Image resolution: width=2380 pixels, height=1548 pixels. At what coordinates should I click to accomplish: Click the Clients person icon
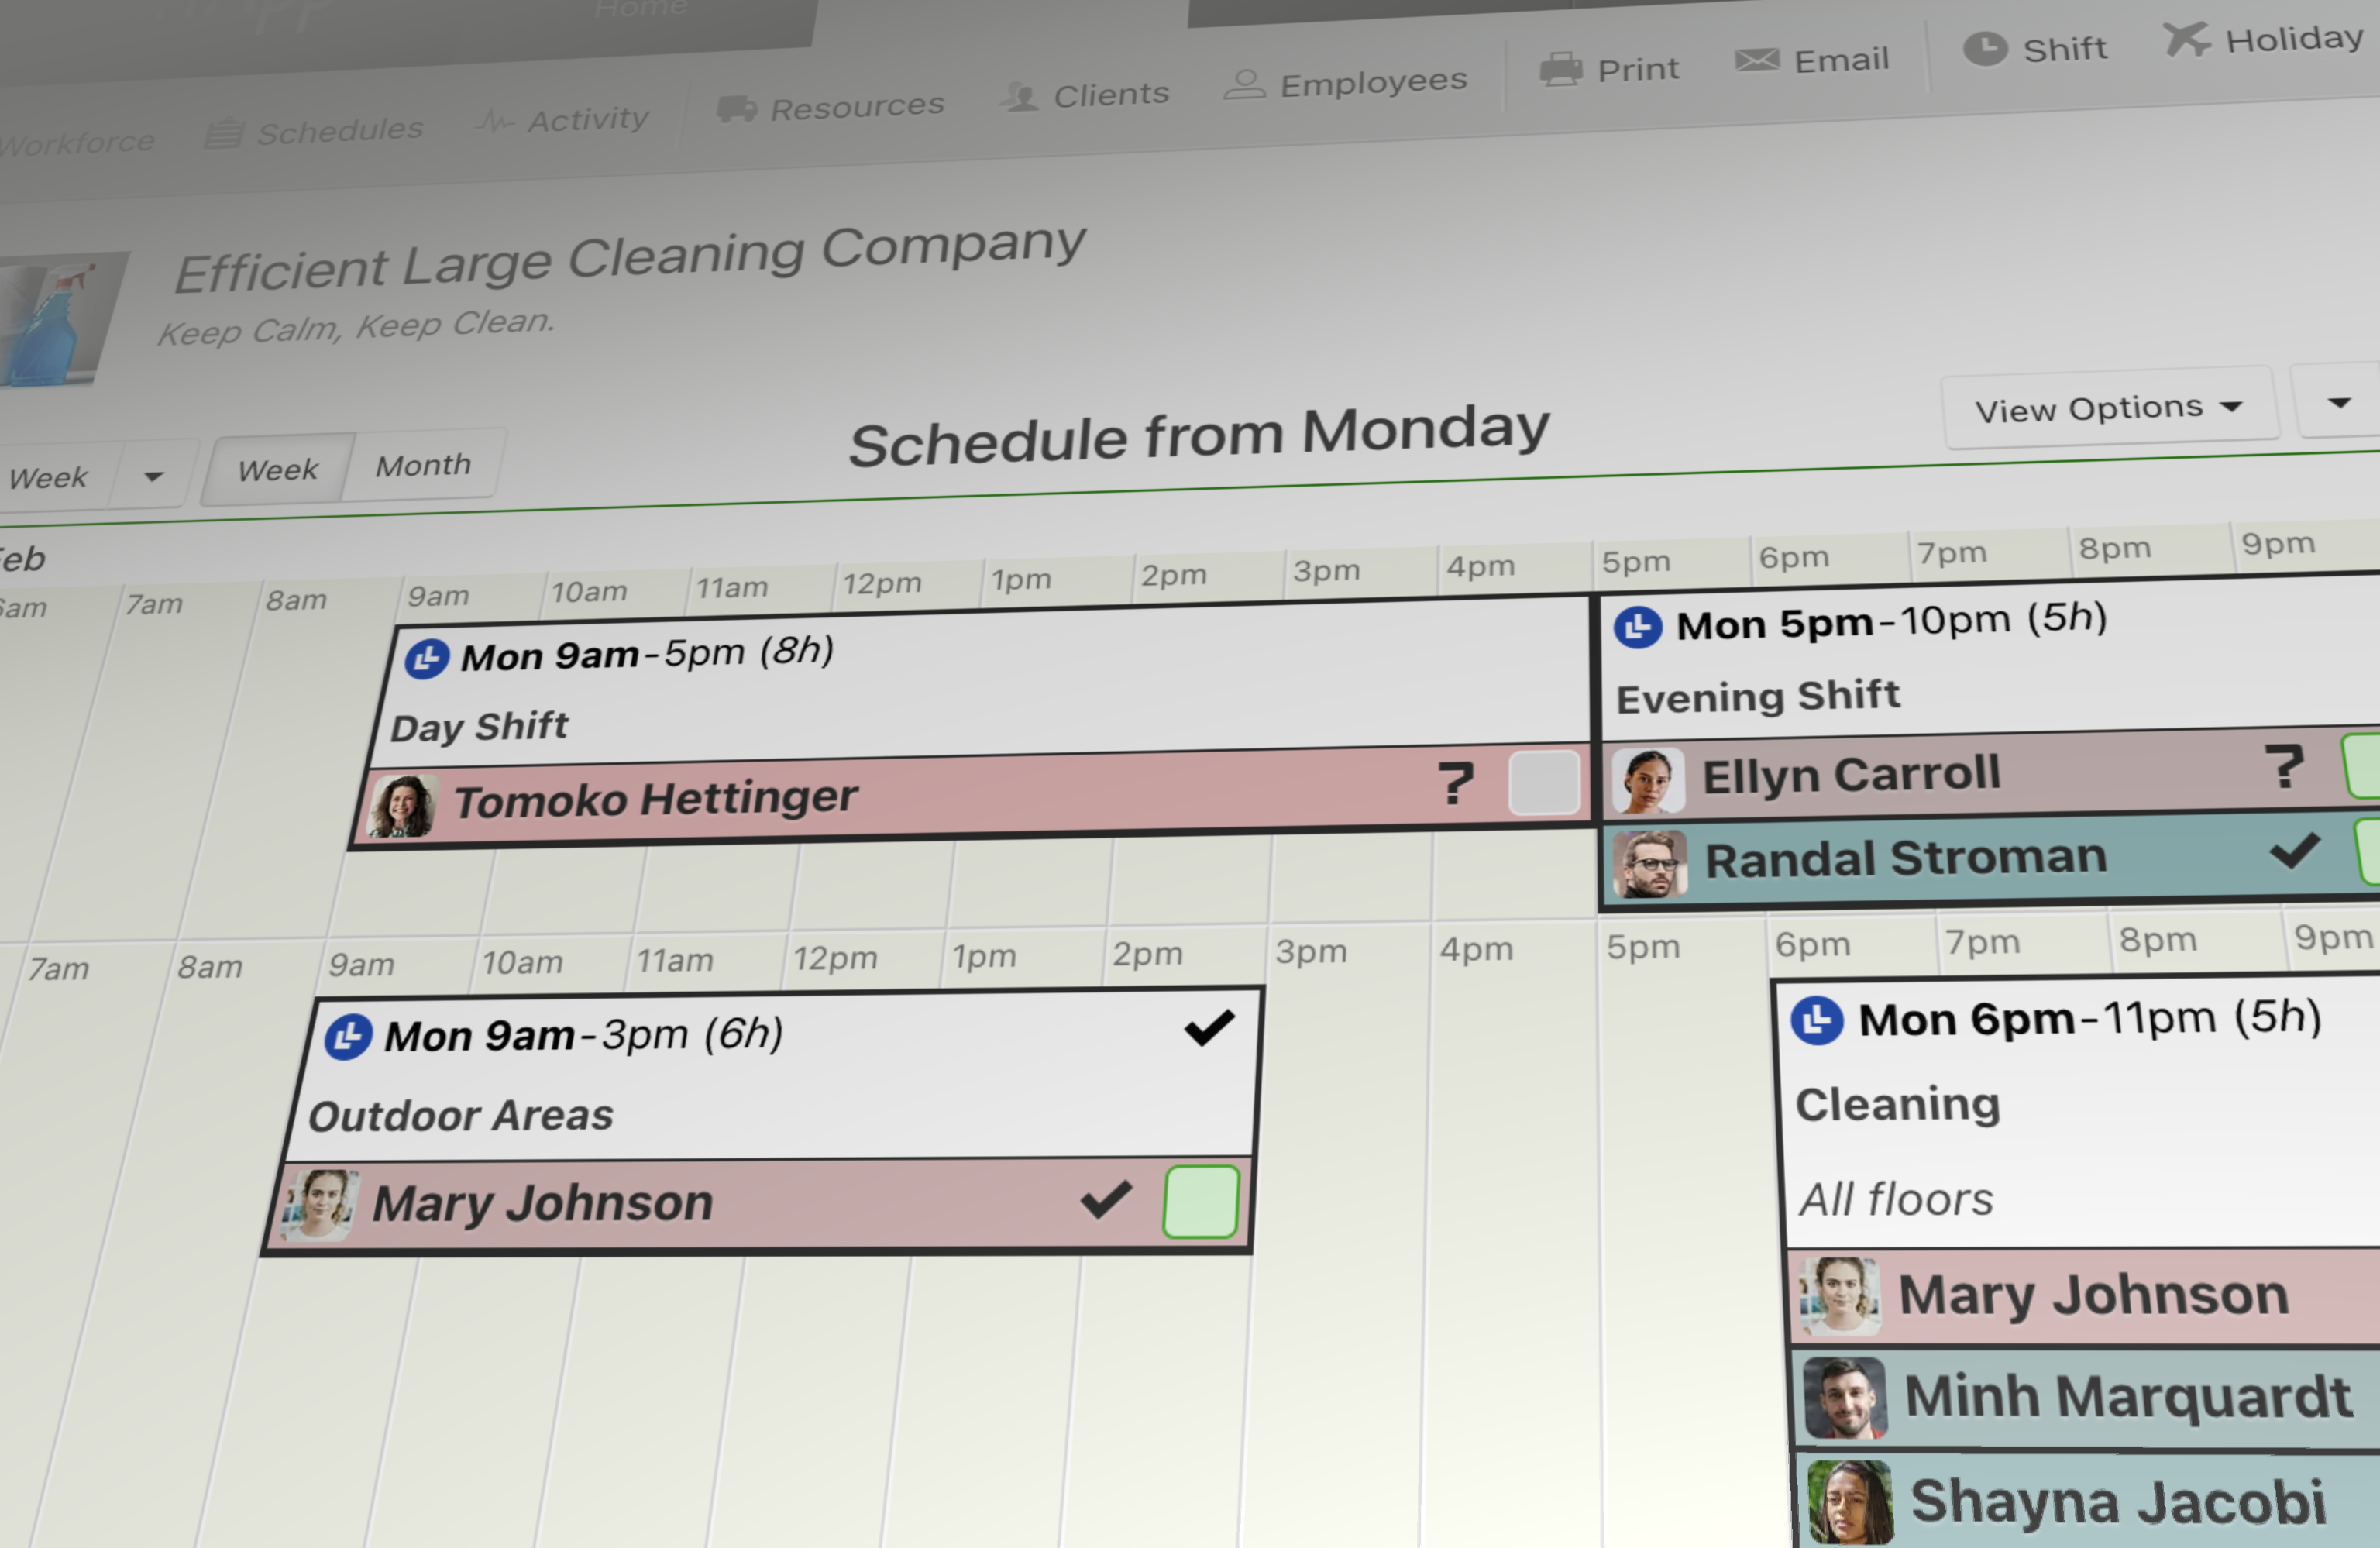point(1021,97)
